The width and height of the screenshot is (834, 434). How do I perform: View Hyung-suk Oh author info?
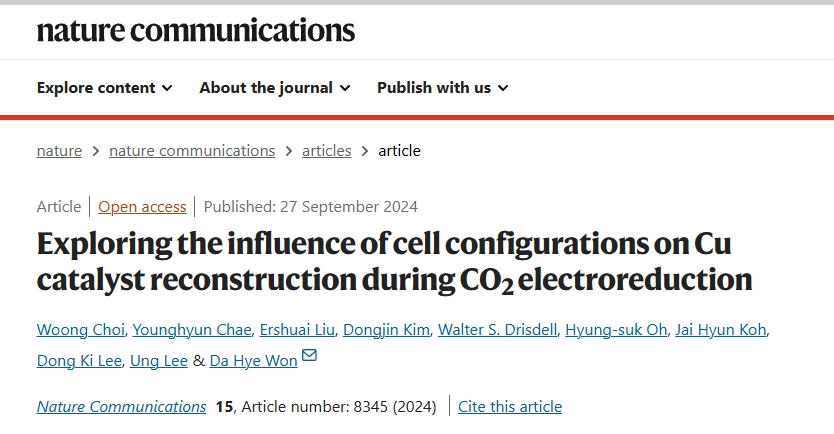tap(616, 330)
